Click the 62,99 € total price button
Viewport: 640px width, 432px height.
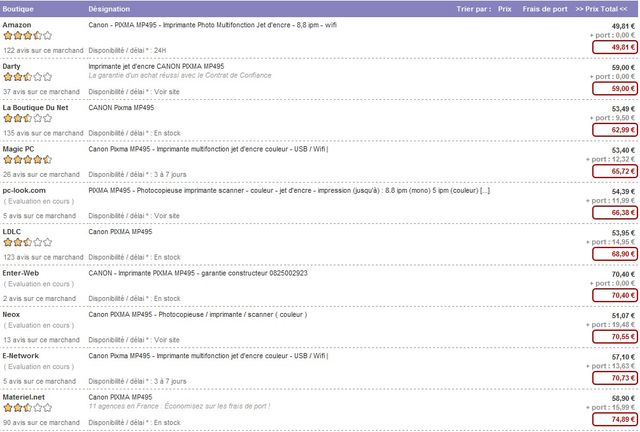[615, 130]
